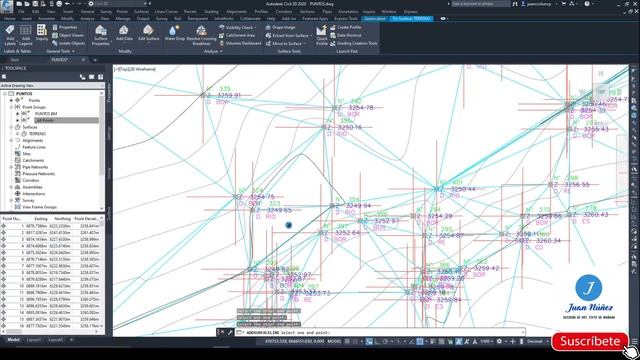Select point number 10 row
The image size is (640, 360).
click(x=51, y=286)
